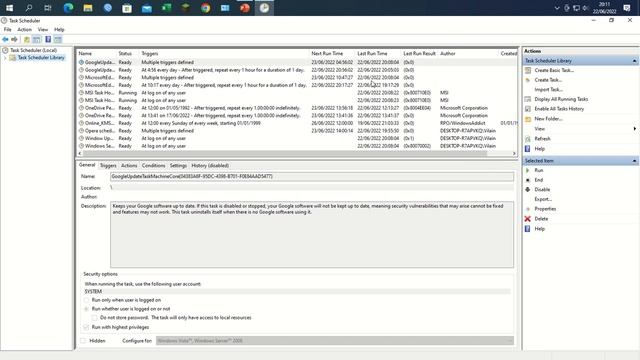Click the Back arrow in the toolbar
This screenshot has height=360, width=640.
click(x=5, y=39)
